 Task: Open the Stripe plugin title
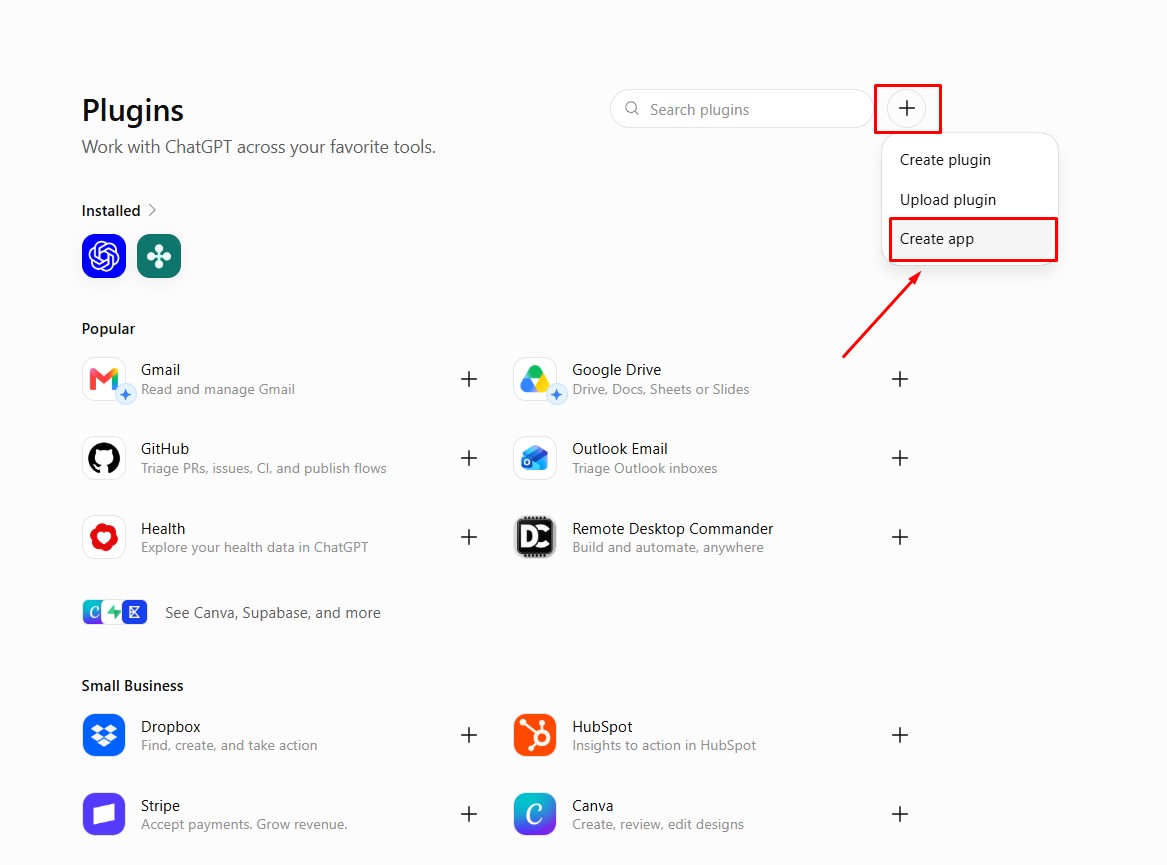point(161,805)
